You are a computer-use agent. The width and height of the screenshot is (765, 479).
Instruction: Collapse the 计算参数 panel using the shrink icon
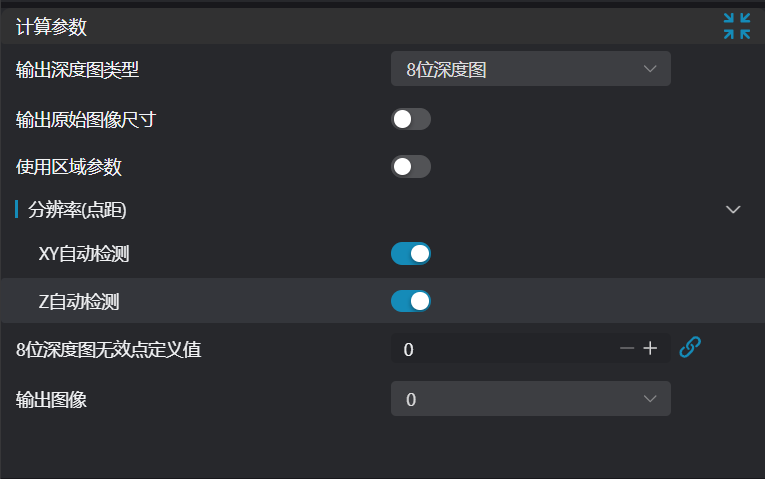pyautogui.click(x=737, y=26)
